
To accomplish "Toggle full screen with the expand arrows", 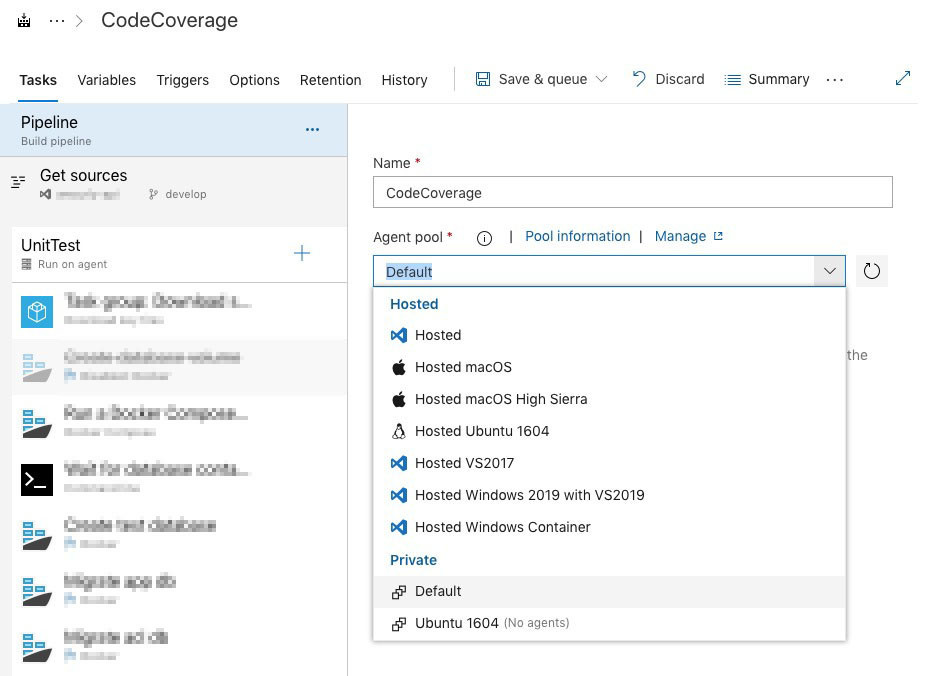I will (903, 78).
